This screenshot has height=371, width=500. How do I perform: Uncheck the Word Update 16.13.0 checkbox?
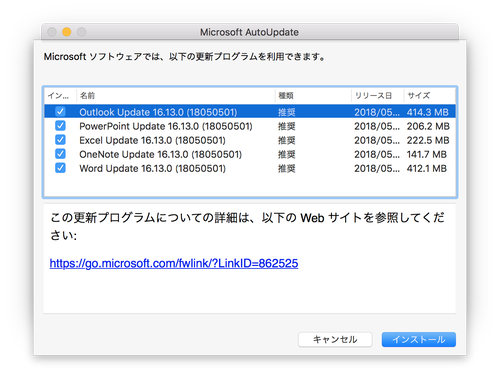60,168
